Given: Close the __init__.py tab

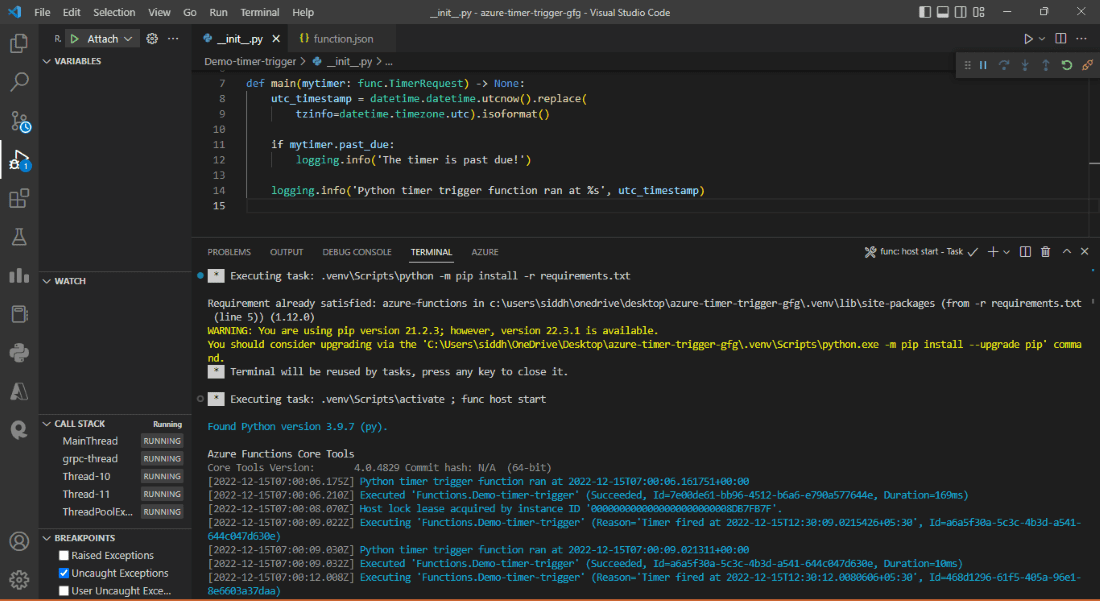Looking at the screenshot, I should [276, 39].
